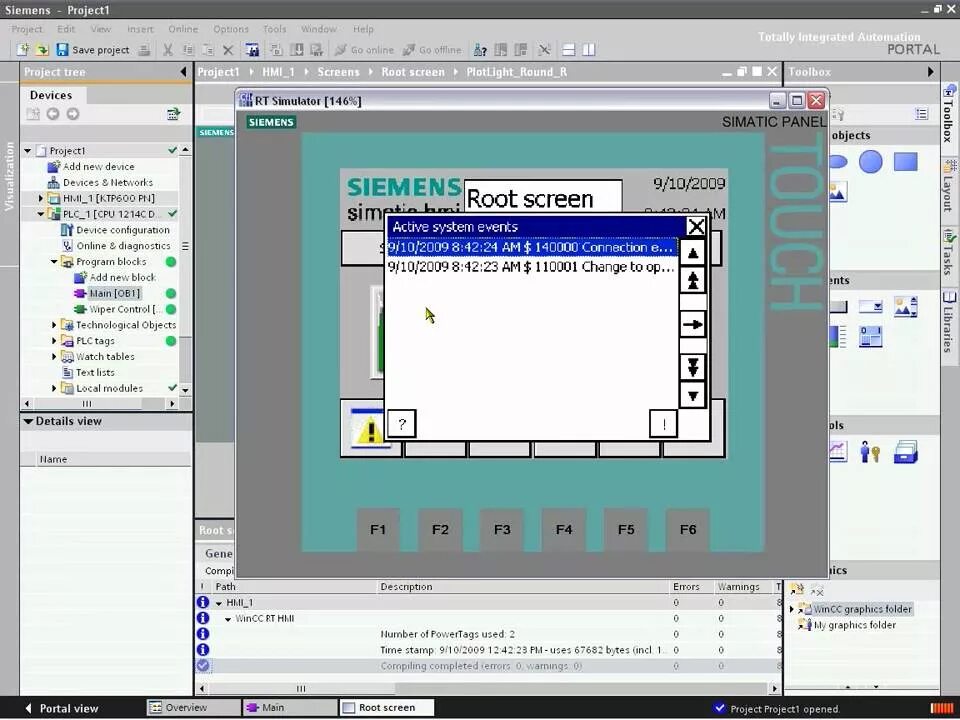Open the Window menu
960x720 pixels.
[x=319, y=29]
